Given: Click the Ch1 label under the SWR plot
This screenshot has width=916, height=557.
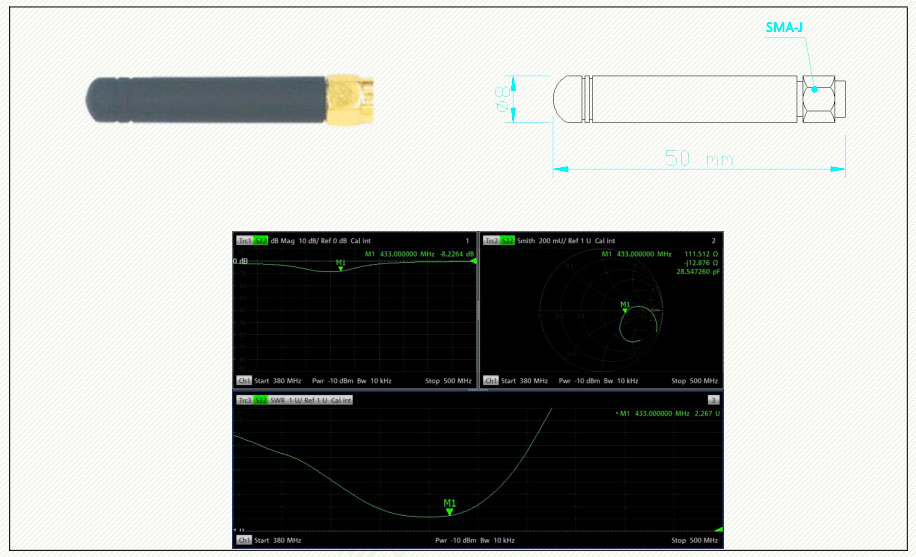Looking at the screenshot, I should 243,540.
